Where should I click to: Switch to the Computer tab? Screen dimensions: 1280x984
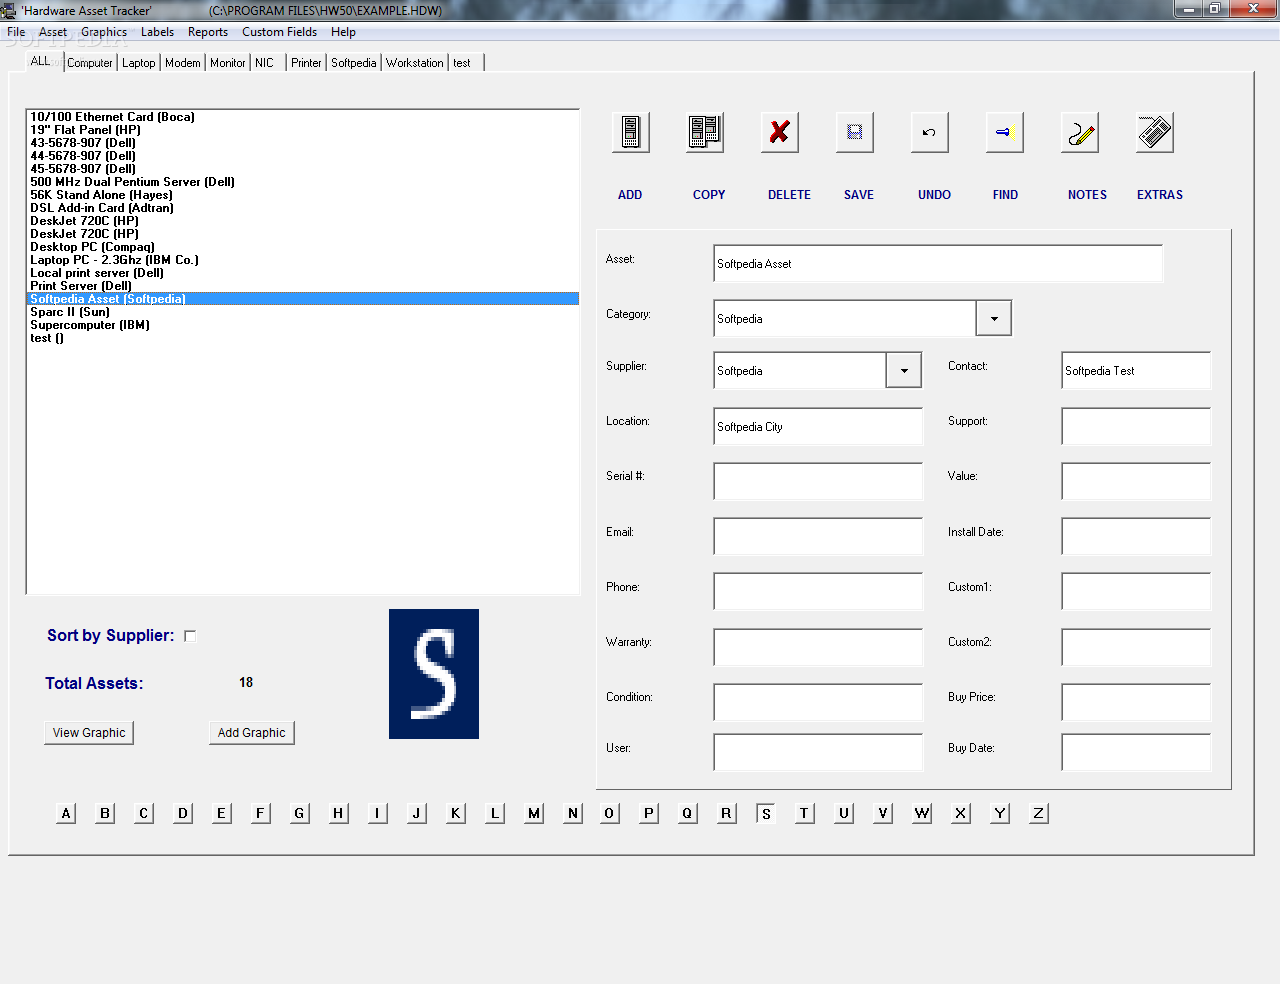(90, 63)
